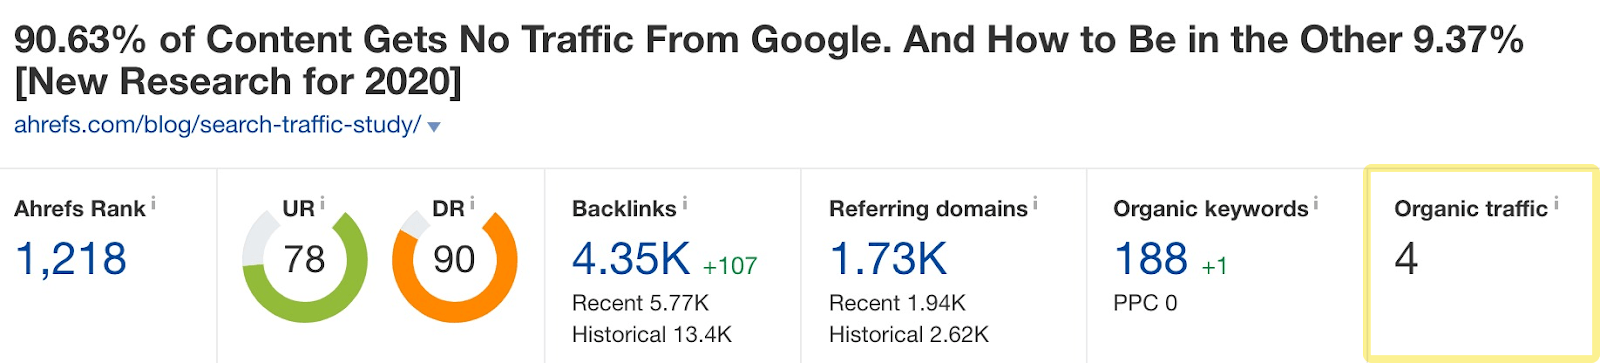
Task: Open the 188 organic keywords report
Action: [x=1151, y=259]
